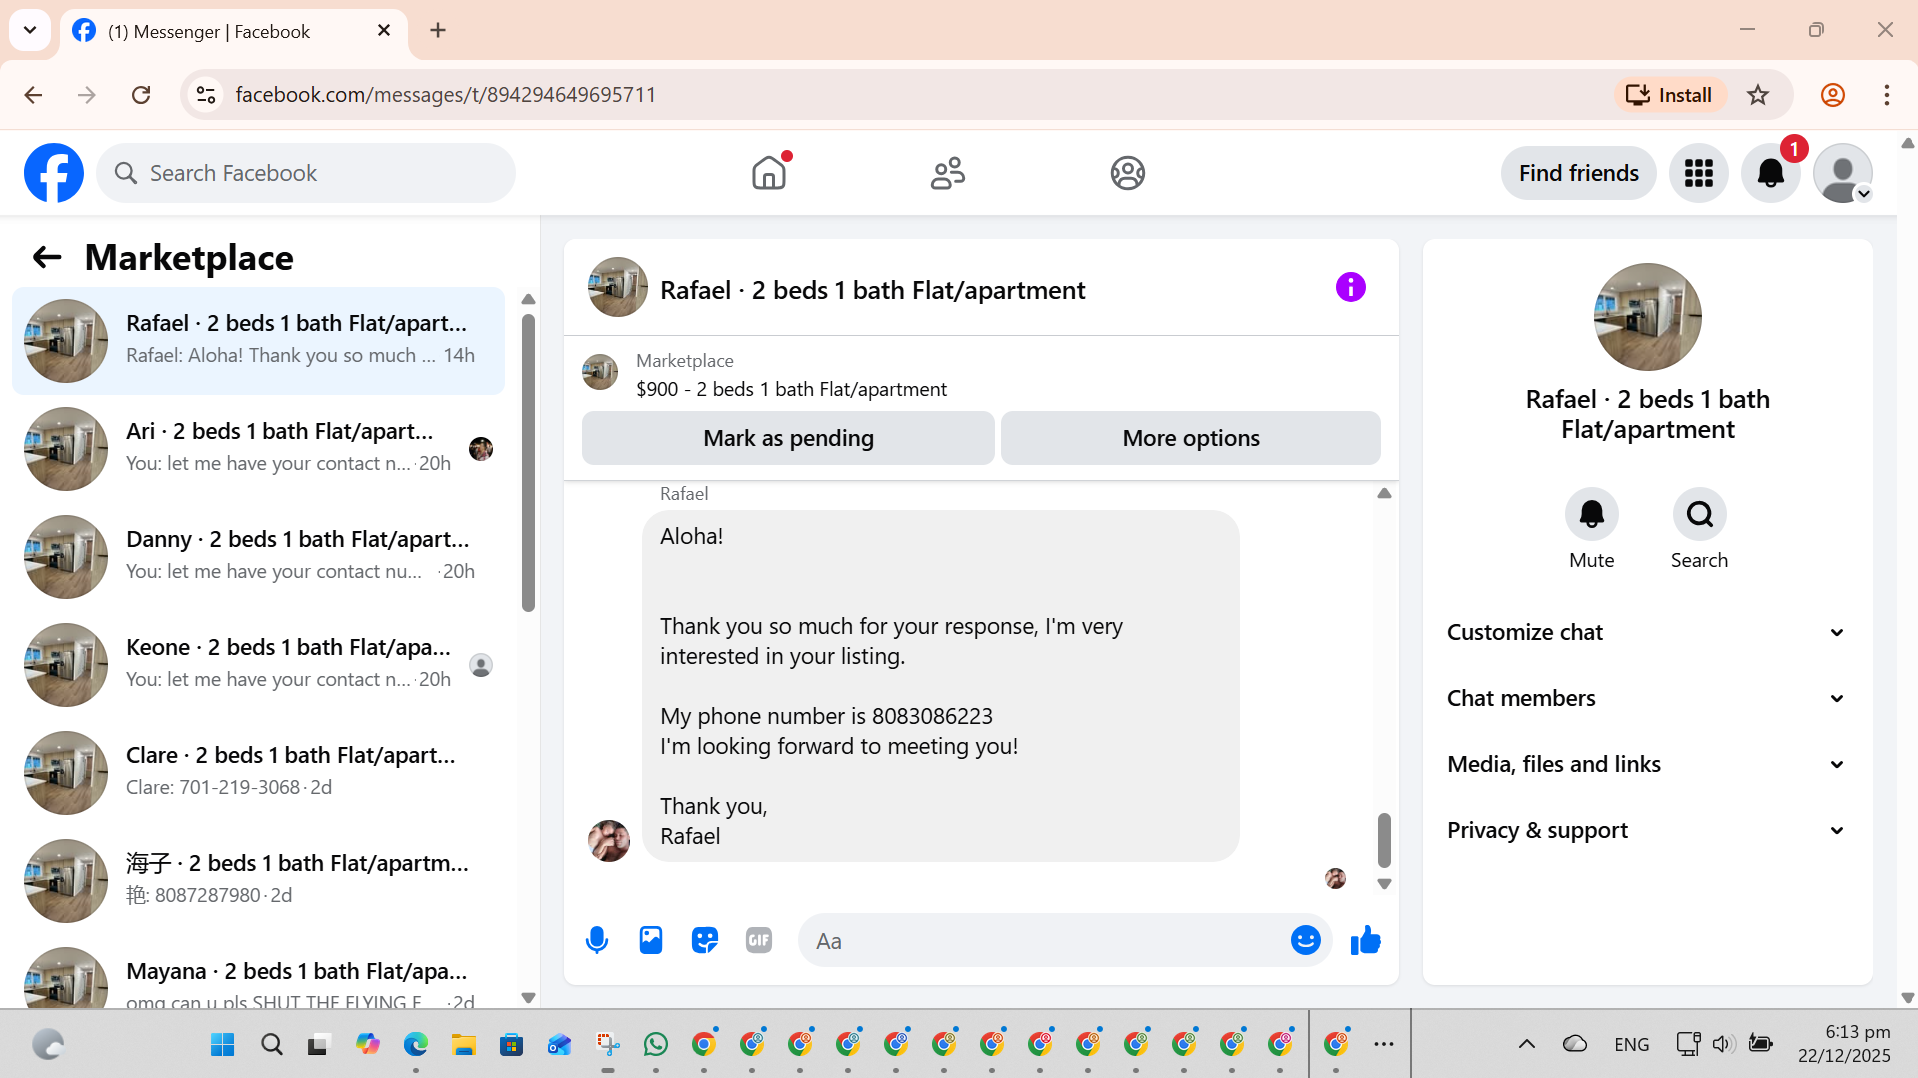Open conversation information purple i icon

tap(1350, 288)
